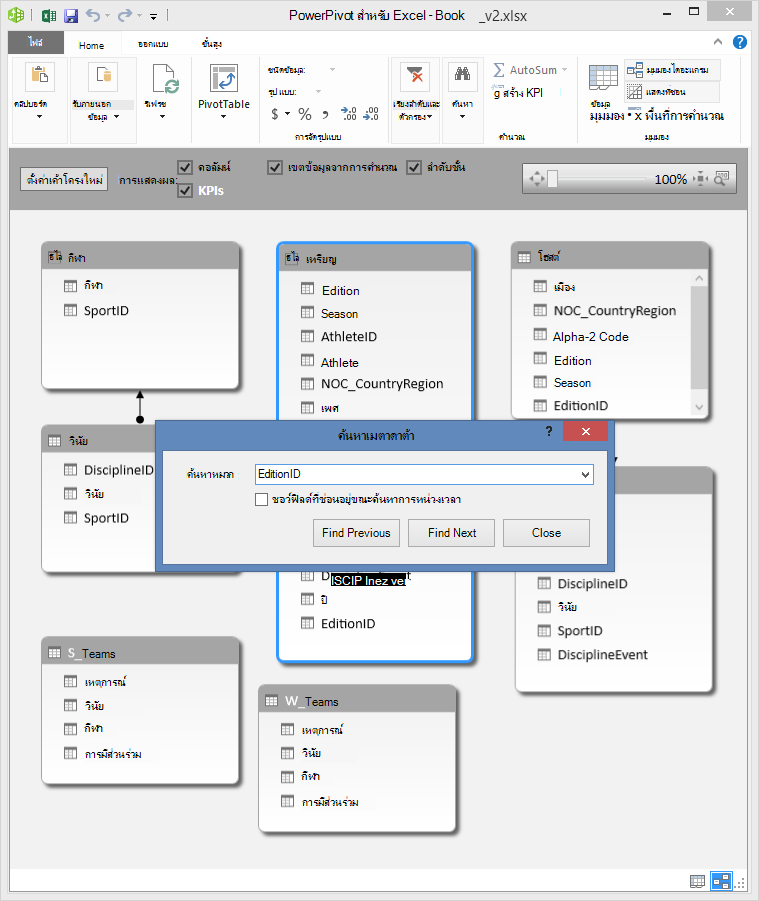The width and height of the screenshot is (759, 901).
Task: Click the Clipboard paste icon
Action: pyautogui.click(x=40, y=76)
